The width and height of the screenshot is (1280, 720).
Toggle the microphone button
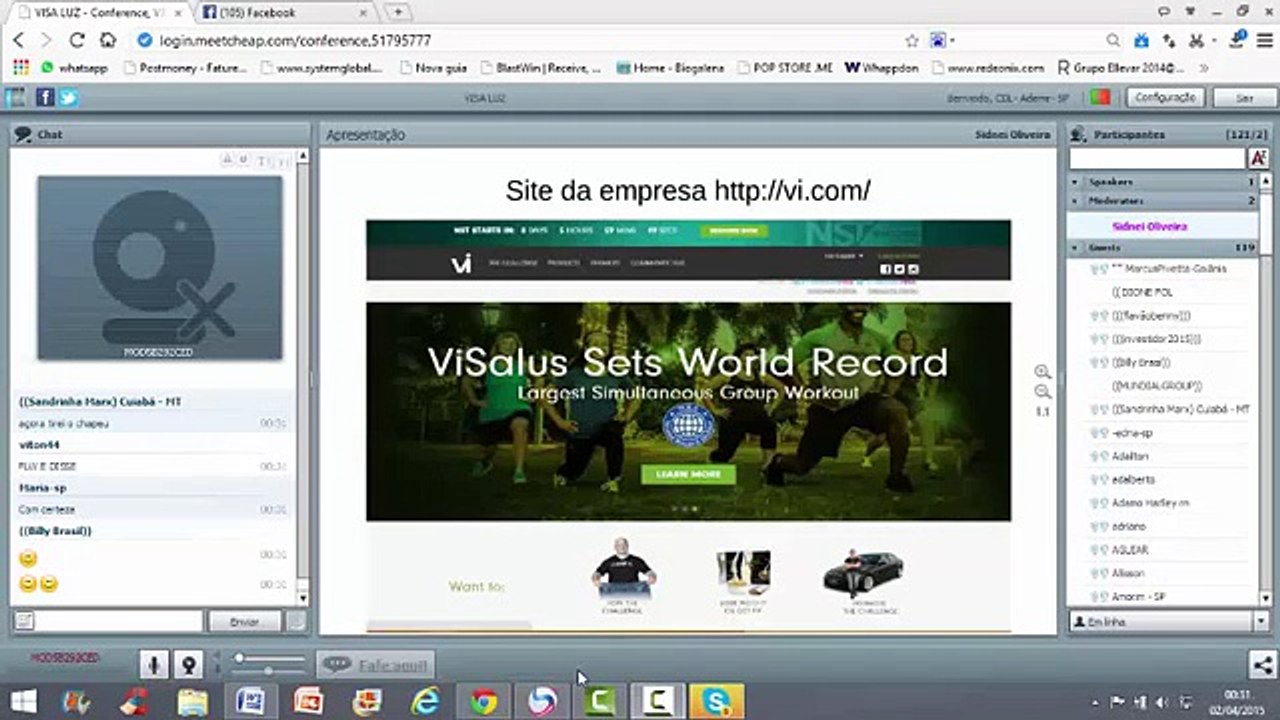[154, 664]
